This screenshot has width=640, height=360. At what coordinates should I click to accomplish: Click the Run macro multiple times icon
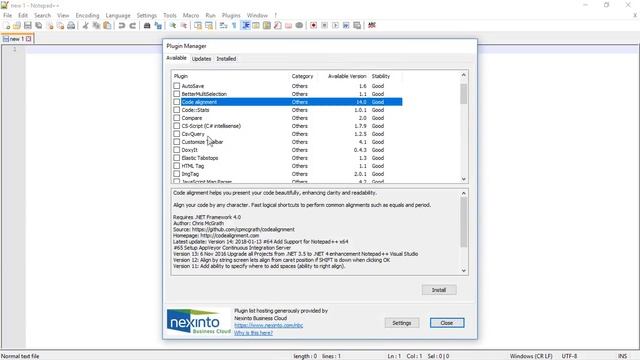346,26
